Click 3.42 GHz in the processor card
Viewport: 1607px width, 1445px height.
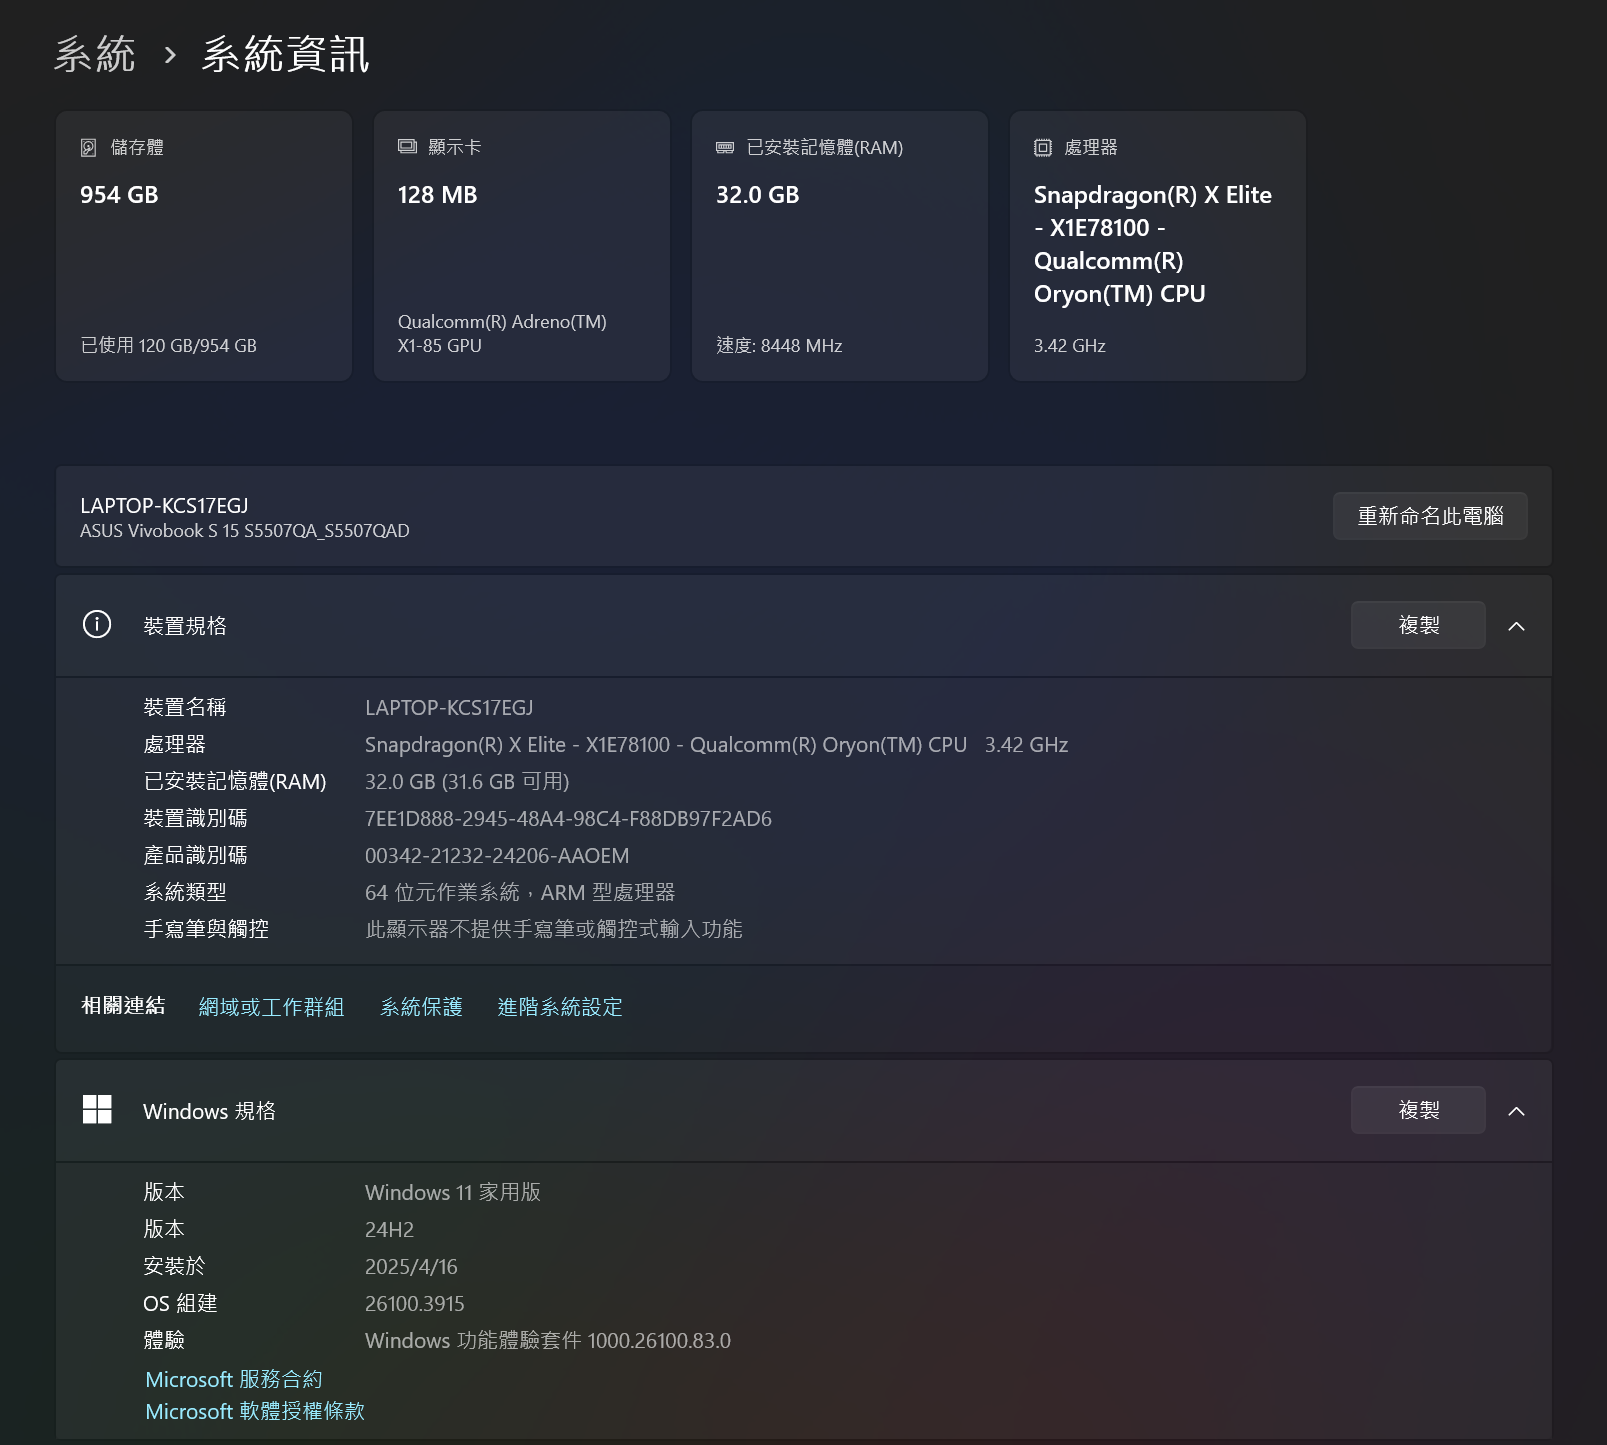[1069, 345]
